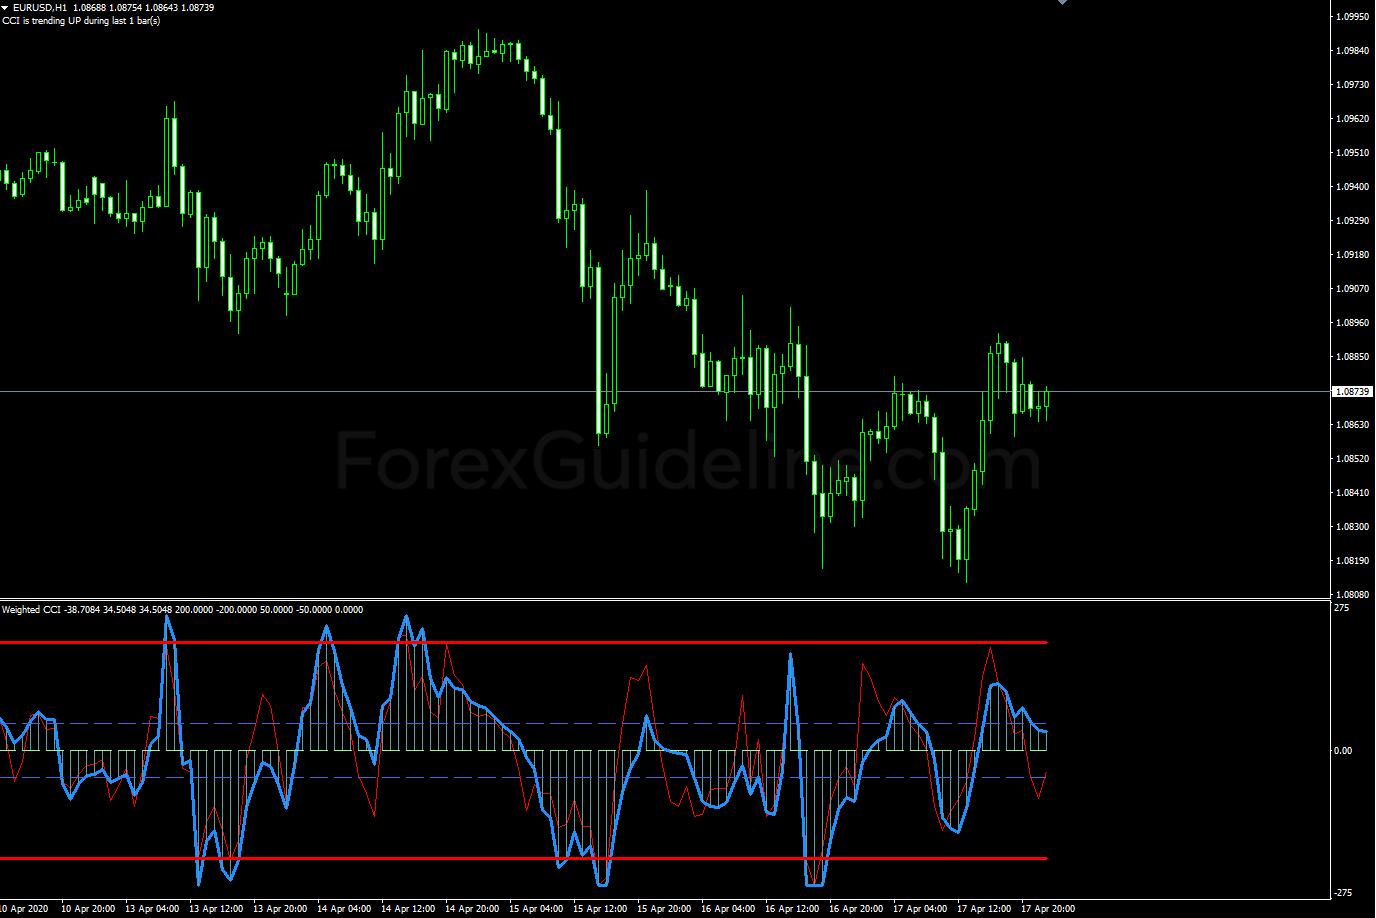
Task: Click the '14 Apr 12:00' time label
Action: pos(408,909)
